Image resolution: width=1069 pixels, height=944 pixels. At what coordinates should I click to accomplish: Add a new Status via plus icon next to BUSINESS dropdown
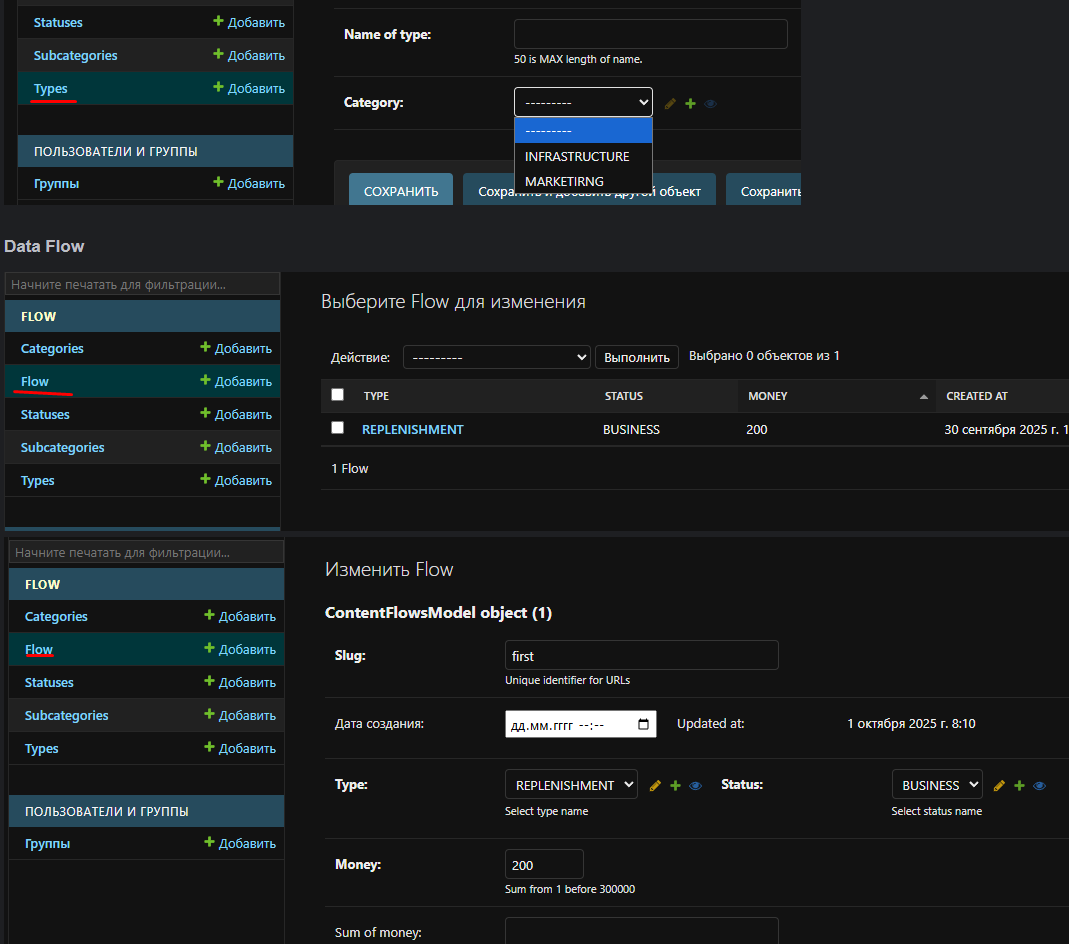click(1019, 786)
